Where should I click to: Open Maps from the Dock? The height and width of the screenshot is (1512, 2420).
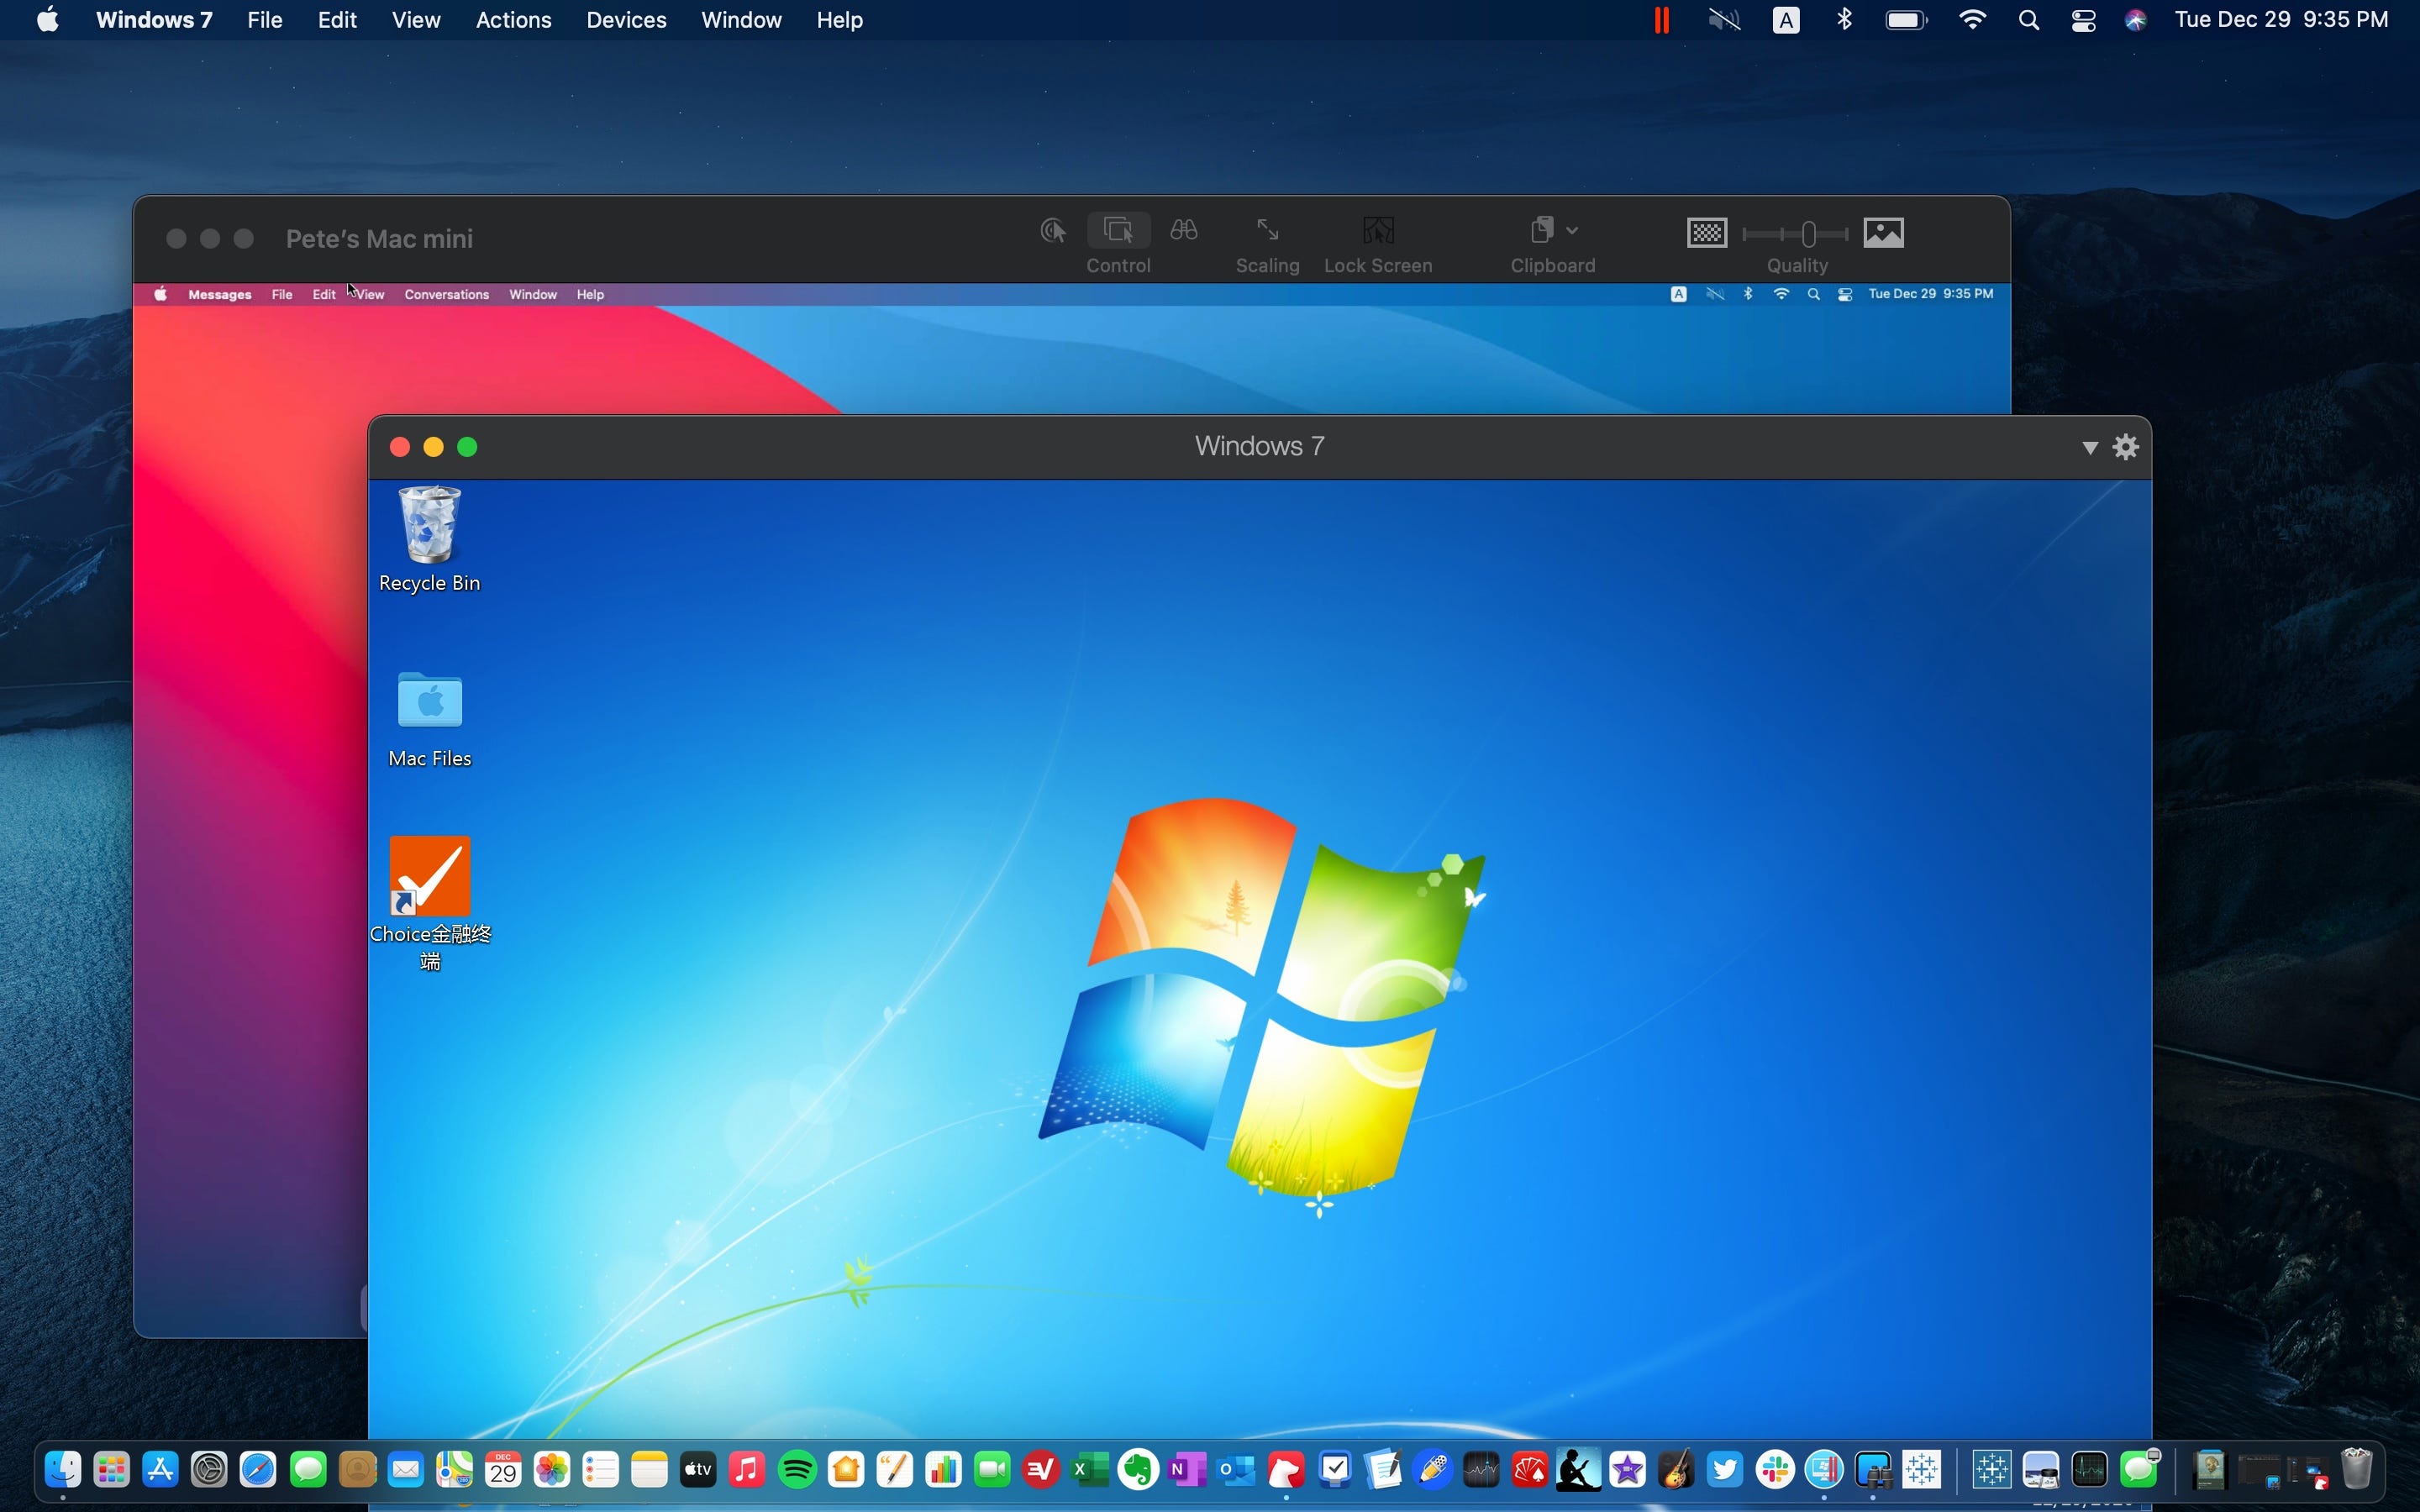point(454,1470)
